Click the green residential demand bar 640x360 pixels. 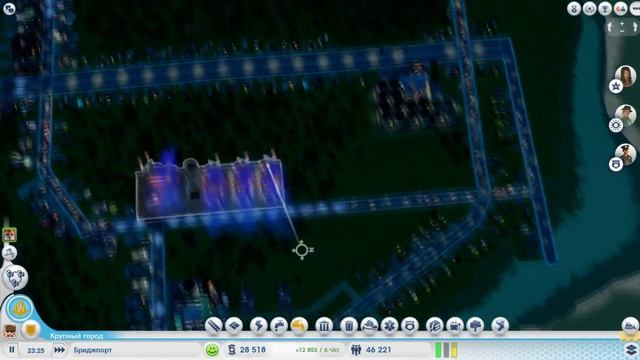pos(438,350)
